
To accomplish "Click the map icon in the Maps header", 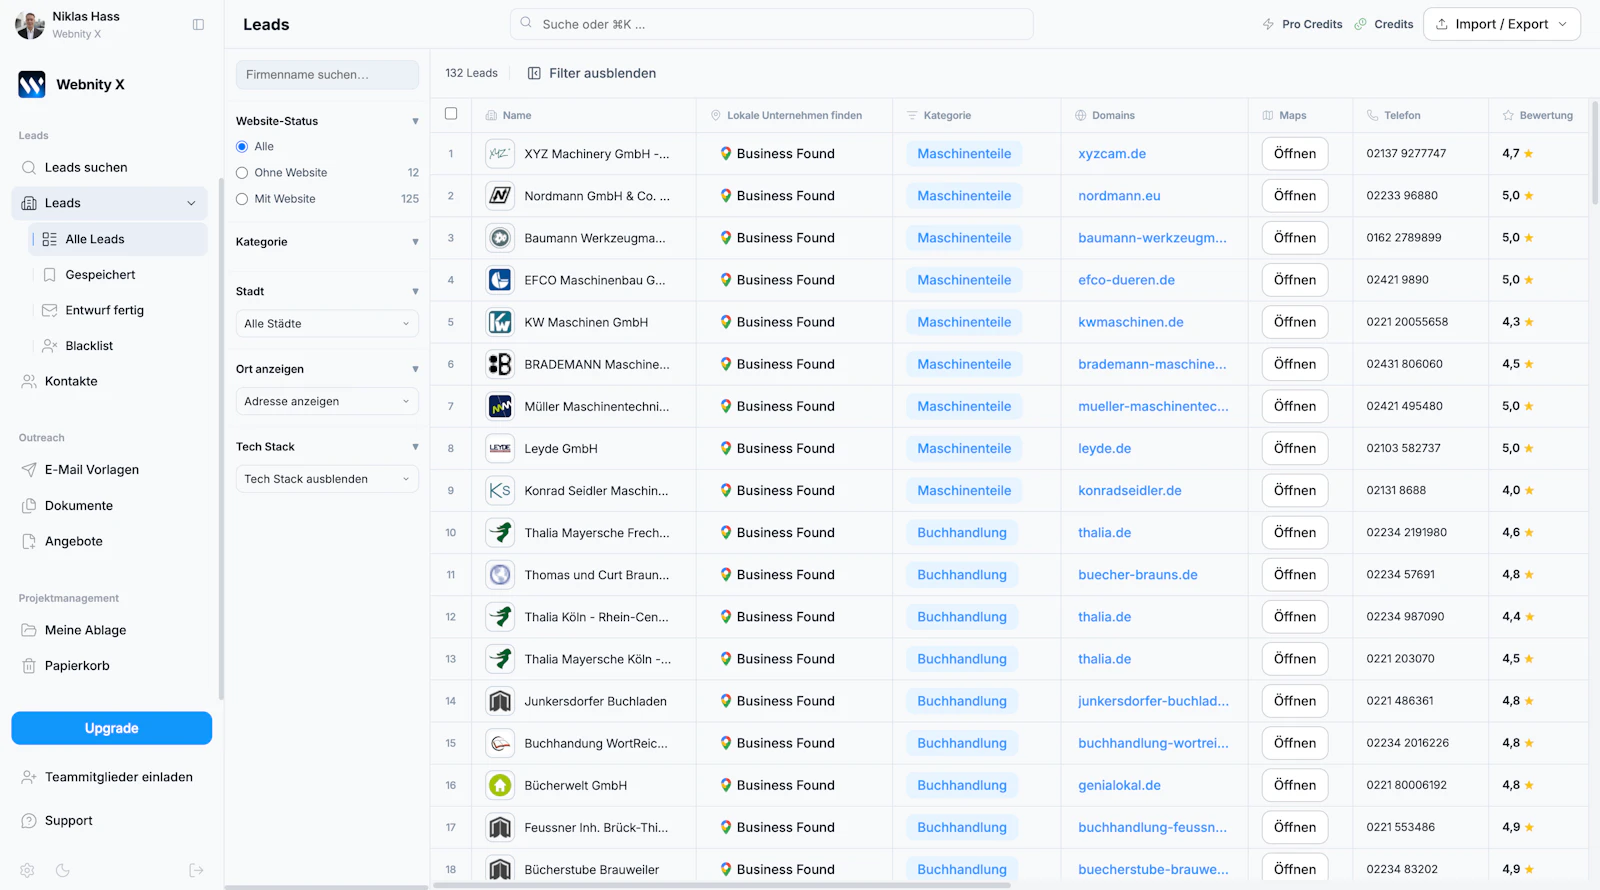I will click(x=1268, y=116).
